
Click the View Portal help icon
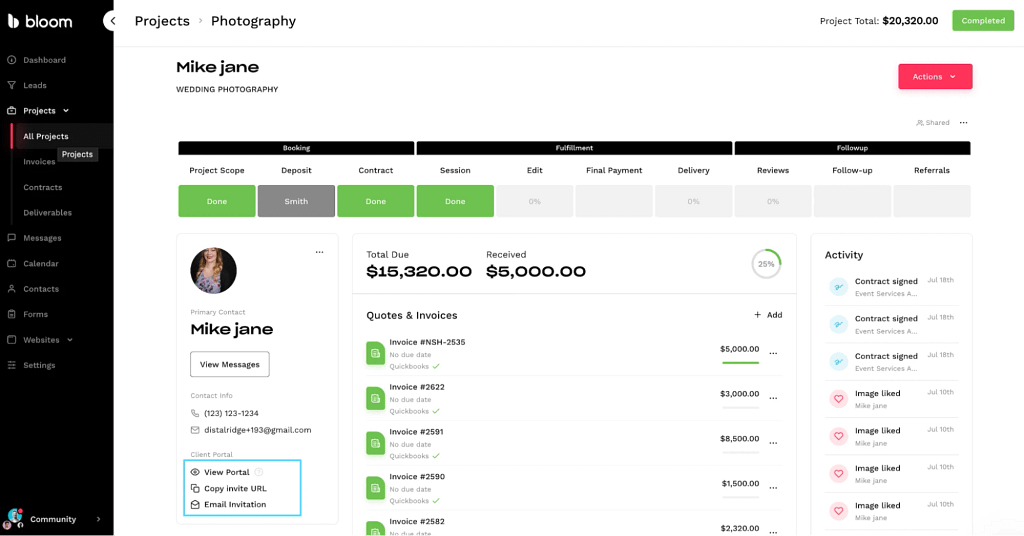click(x=259, y=472)
